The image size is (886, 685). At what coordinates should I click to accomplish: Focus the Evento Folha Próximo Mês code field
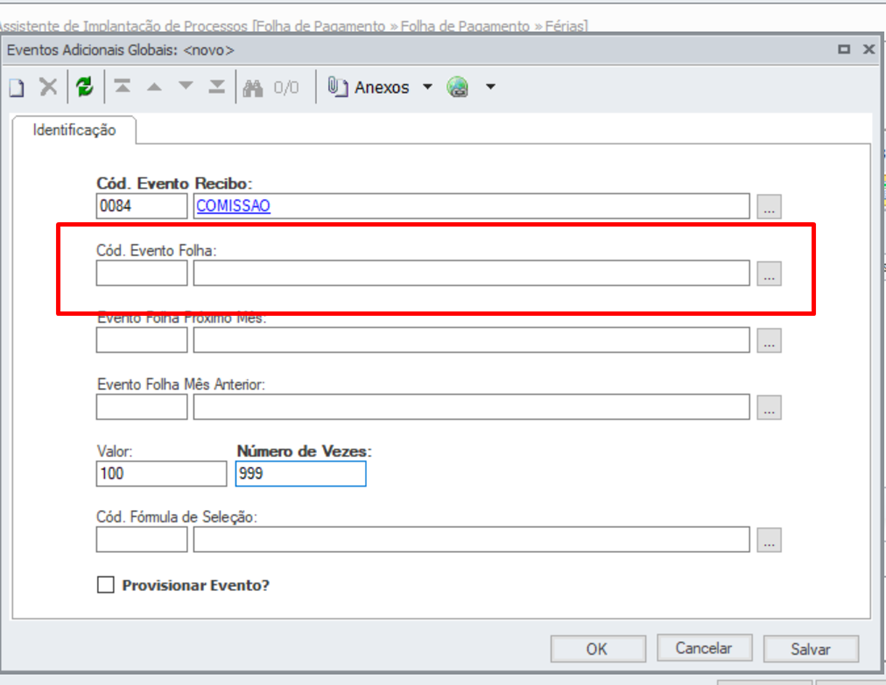pyautogui.click(x=142, y=340)
